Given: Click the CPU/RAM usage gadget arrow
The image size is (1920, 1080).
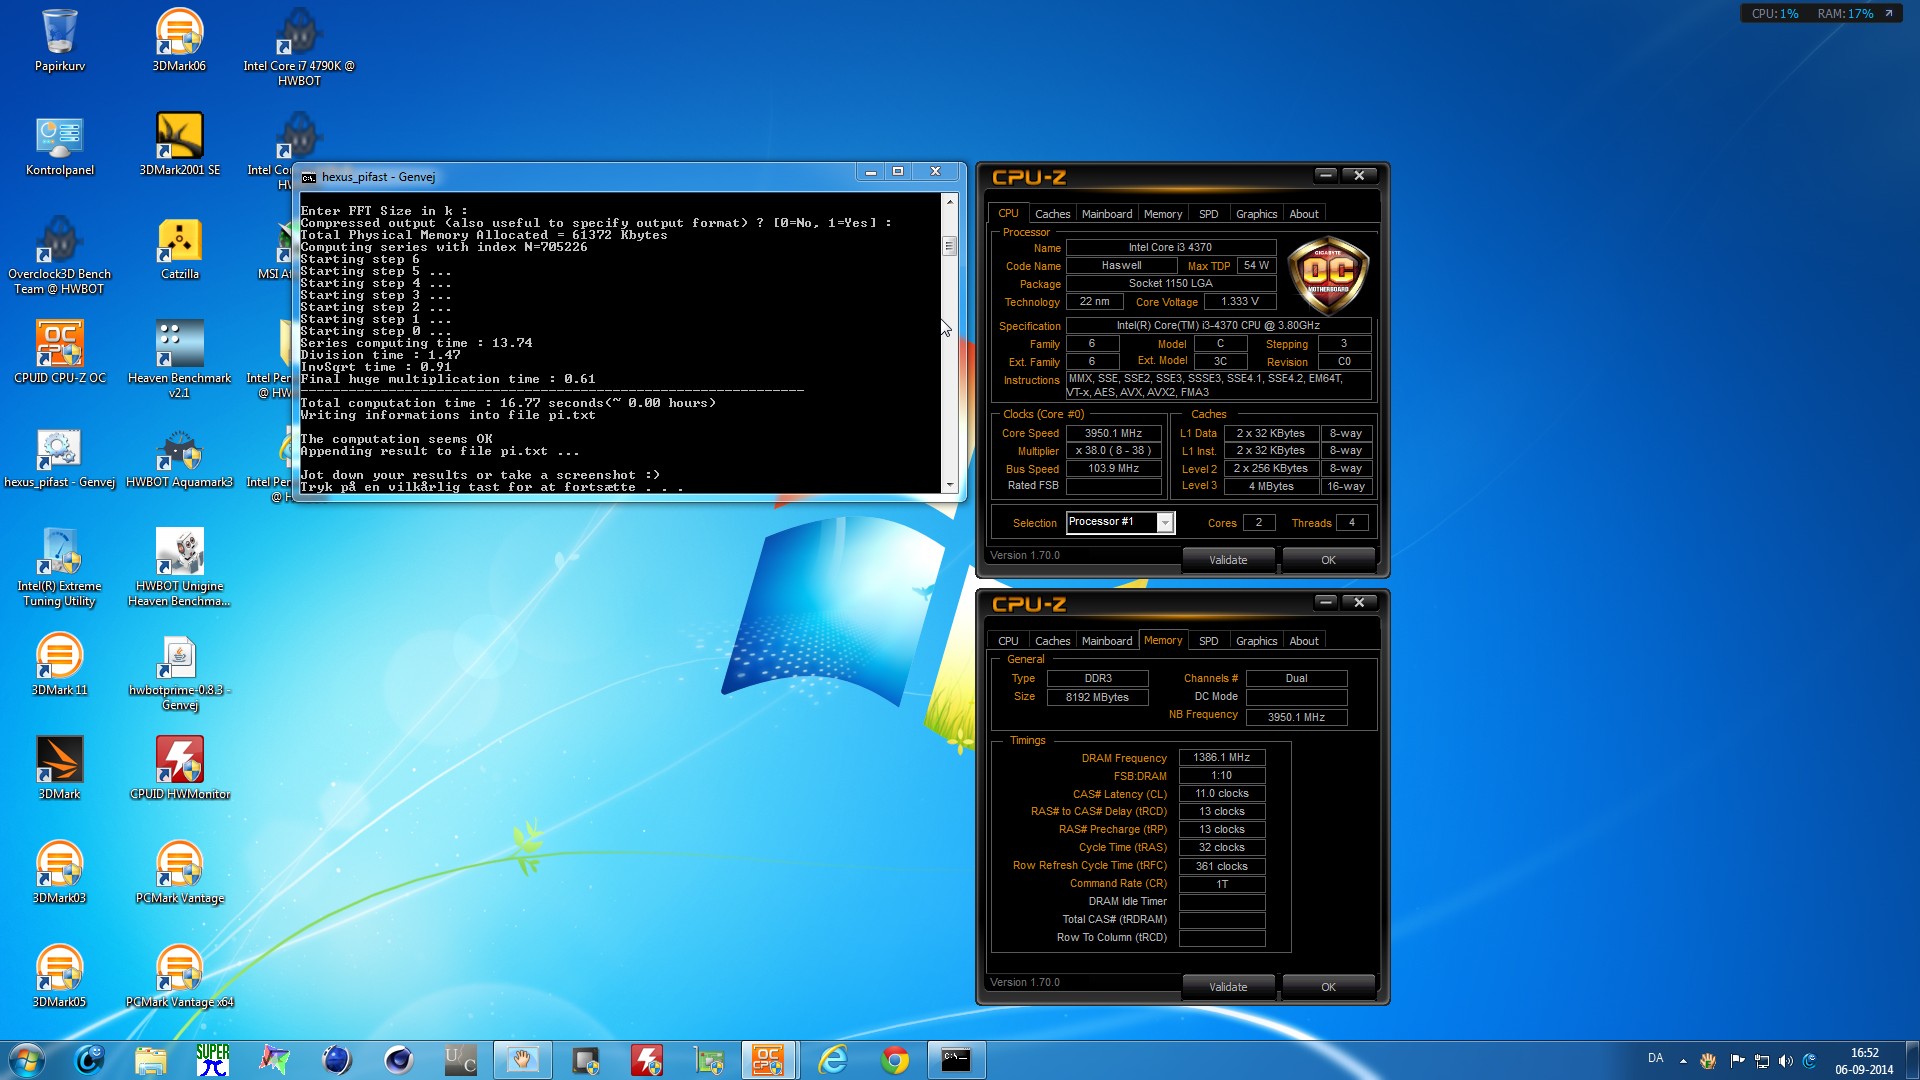Looking at the screenshot, I should [1889, 13].
